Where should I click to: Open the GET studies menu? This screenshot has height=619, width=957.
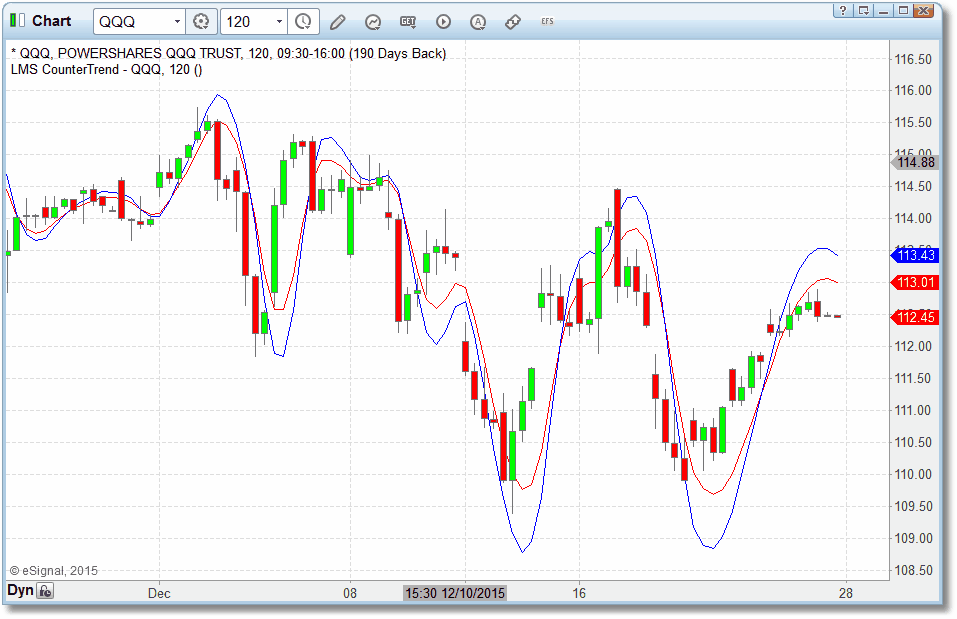coord(408,22)
